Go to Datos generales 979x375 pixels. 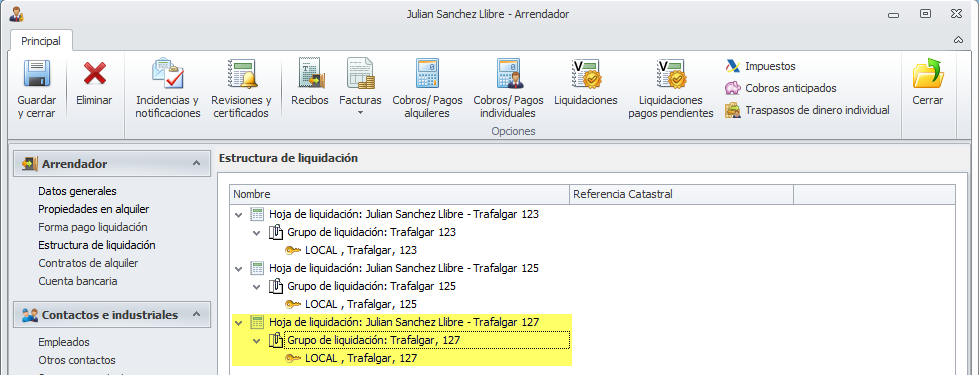77,192
